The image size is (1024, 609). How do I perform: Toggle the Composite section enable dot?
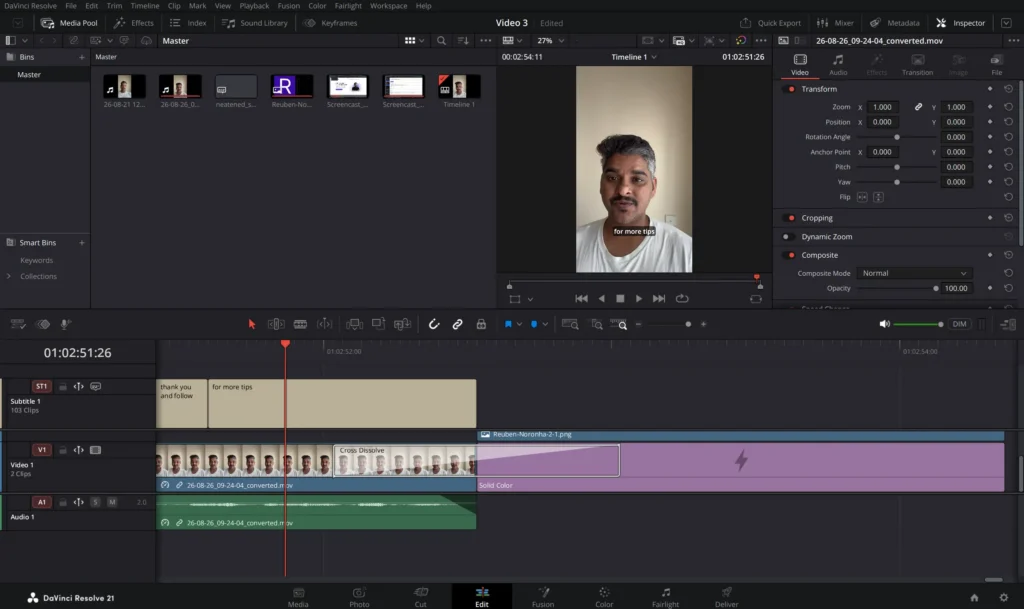point(791,255)
